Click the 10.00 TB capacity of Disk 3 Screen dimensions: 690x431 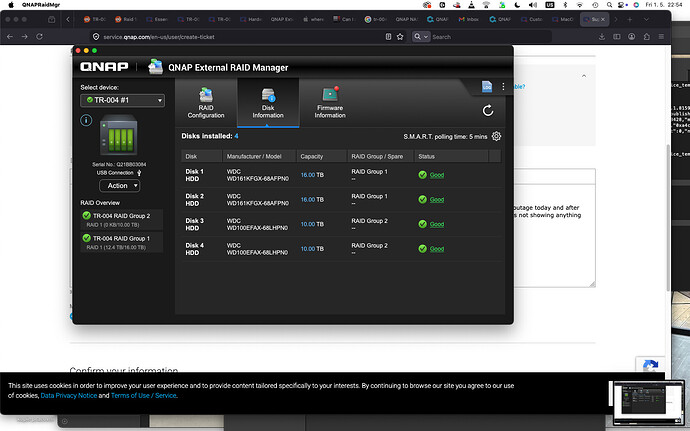pyautogui.click(x=312, y=224)
